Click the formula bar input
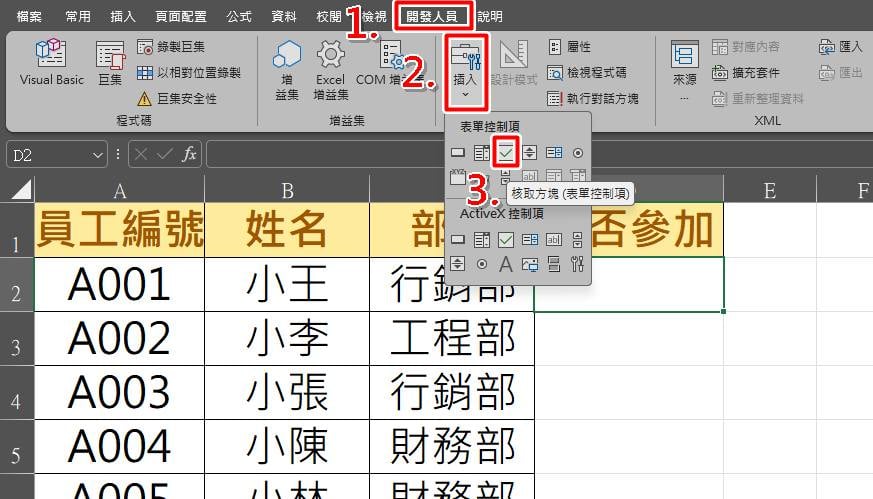 [x=539, y=154]
